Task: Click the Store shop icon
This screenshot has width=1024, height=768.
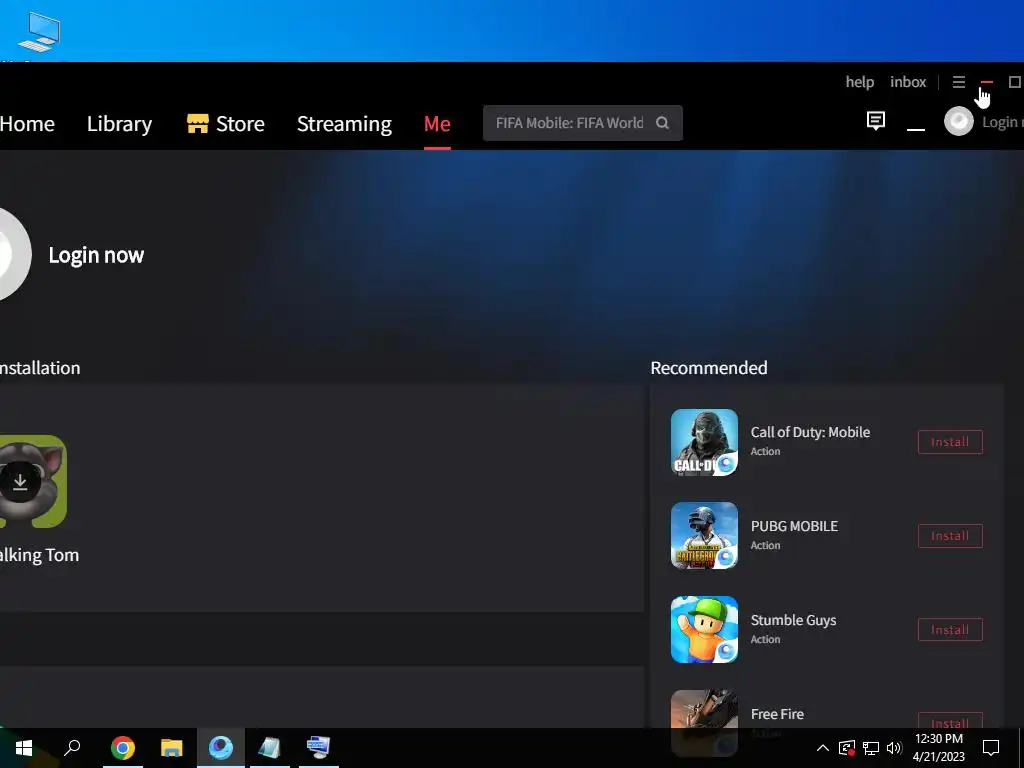Action: point(197,123)
